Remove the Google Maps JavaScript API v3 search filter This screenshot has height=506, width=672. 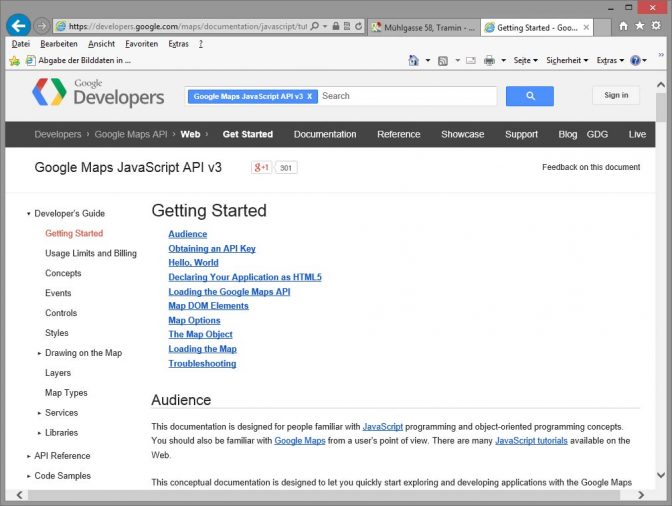click(309, 96)
